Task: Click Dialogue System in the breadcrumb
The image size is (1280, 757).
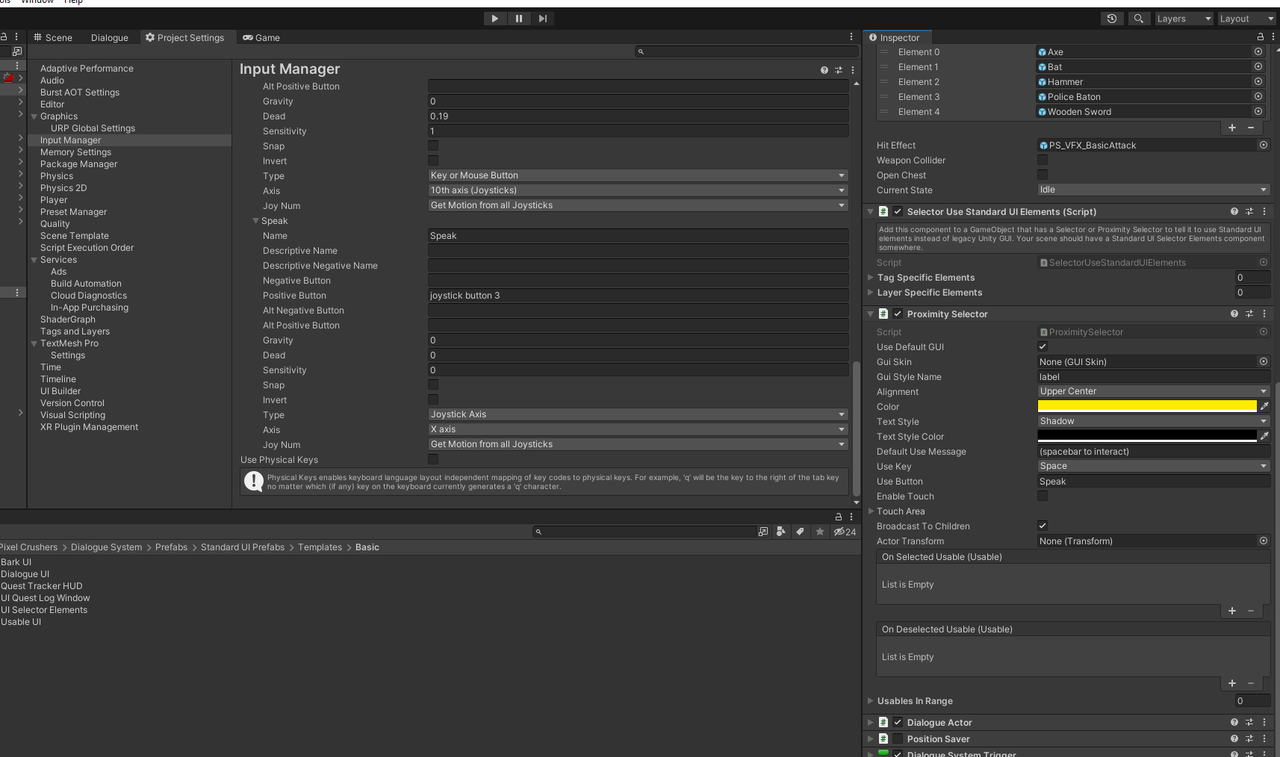Action: pyautogui.click(x=107, y=547)
